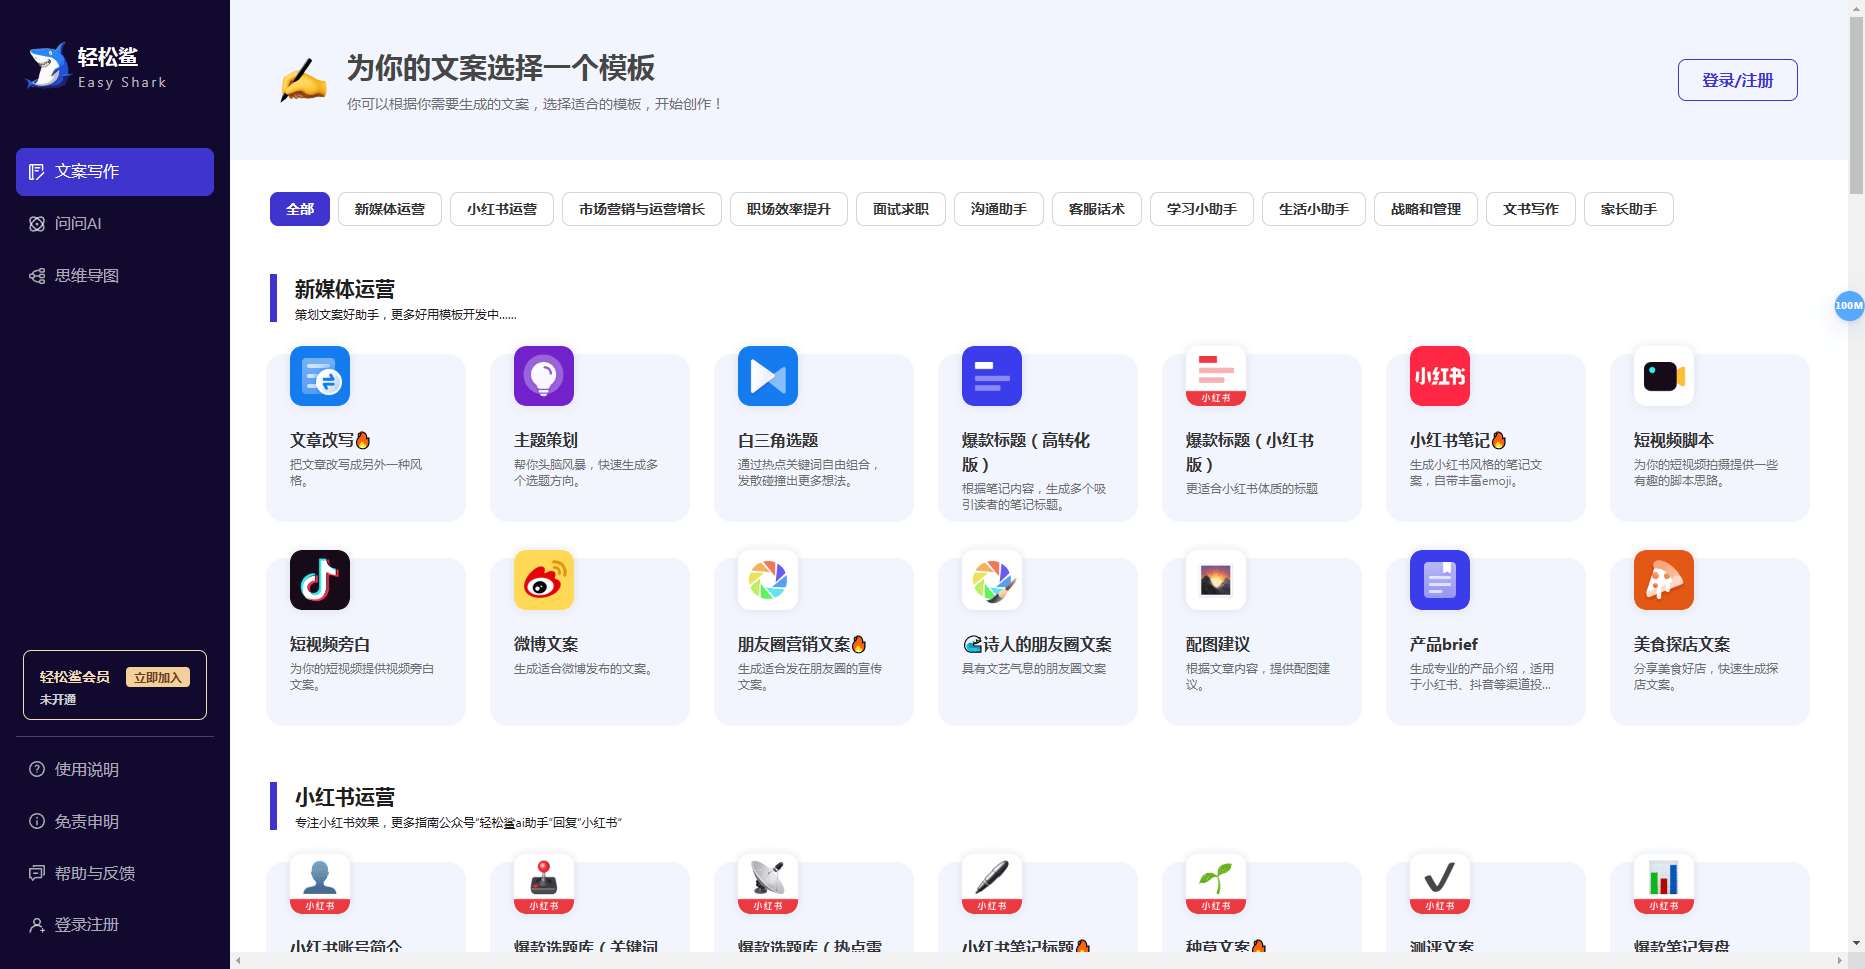The width and height of the screenshot is (1865, 969).
Task: Open the 微博文案 Weibo icon
Action: click(x=544, y=580)
